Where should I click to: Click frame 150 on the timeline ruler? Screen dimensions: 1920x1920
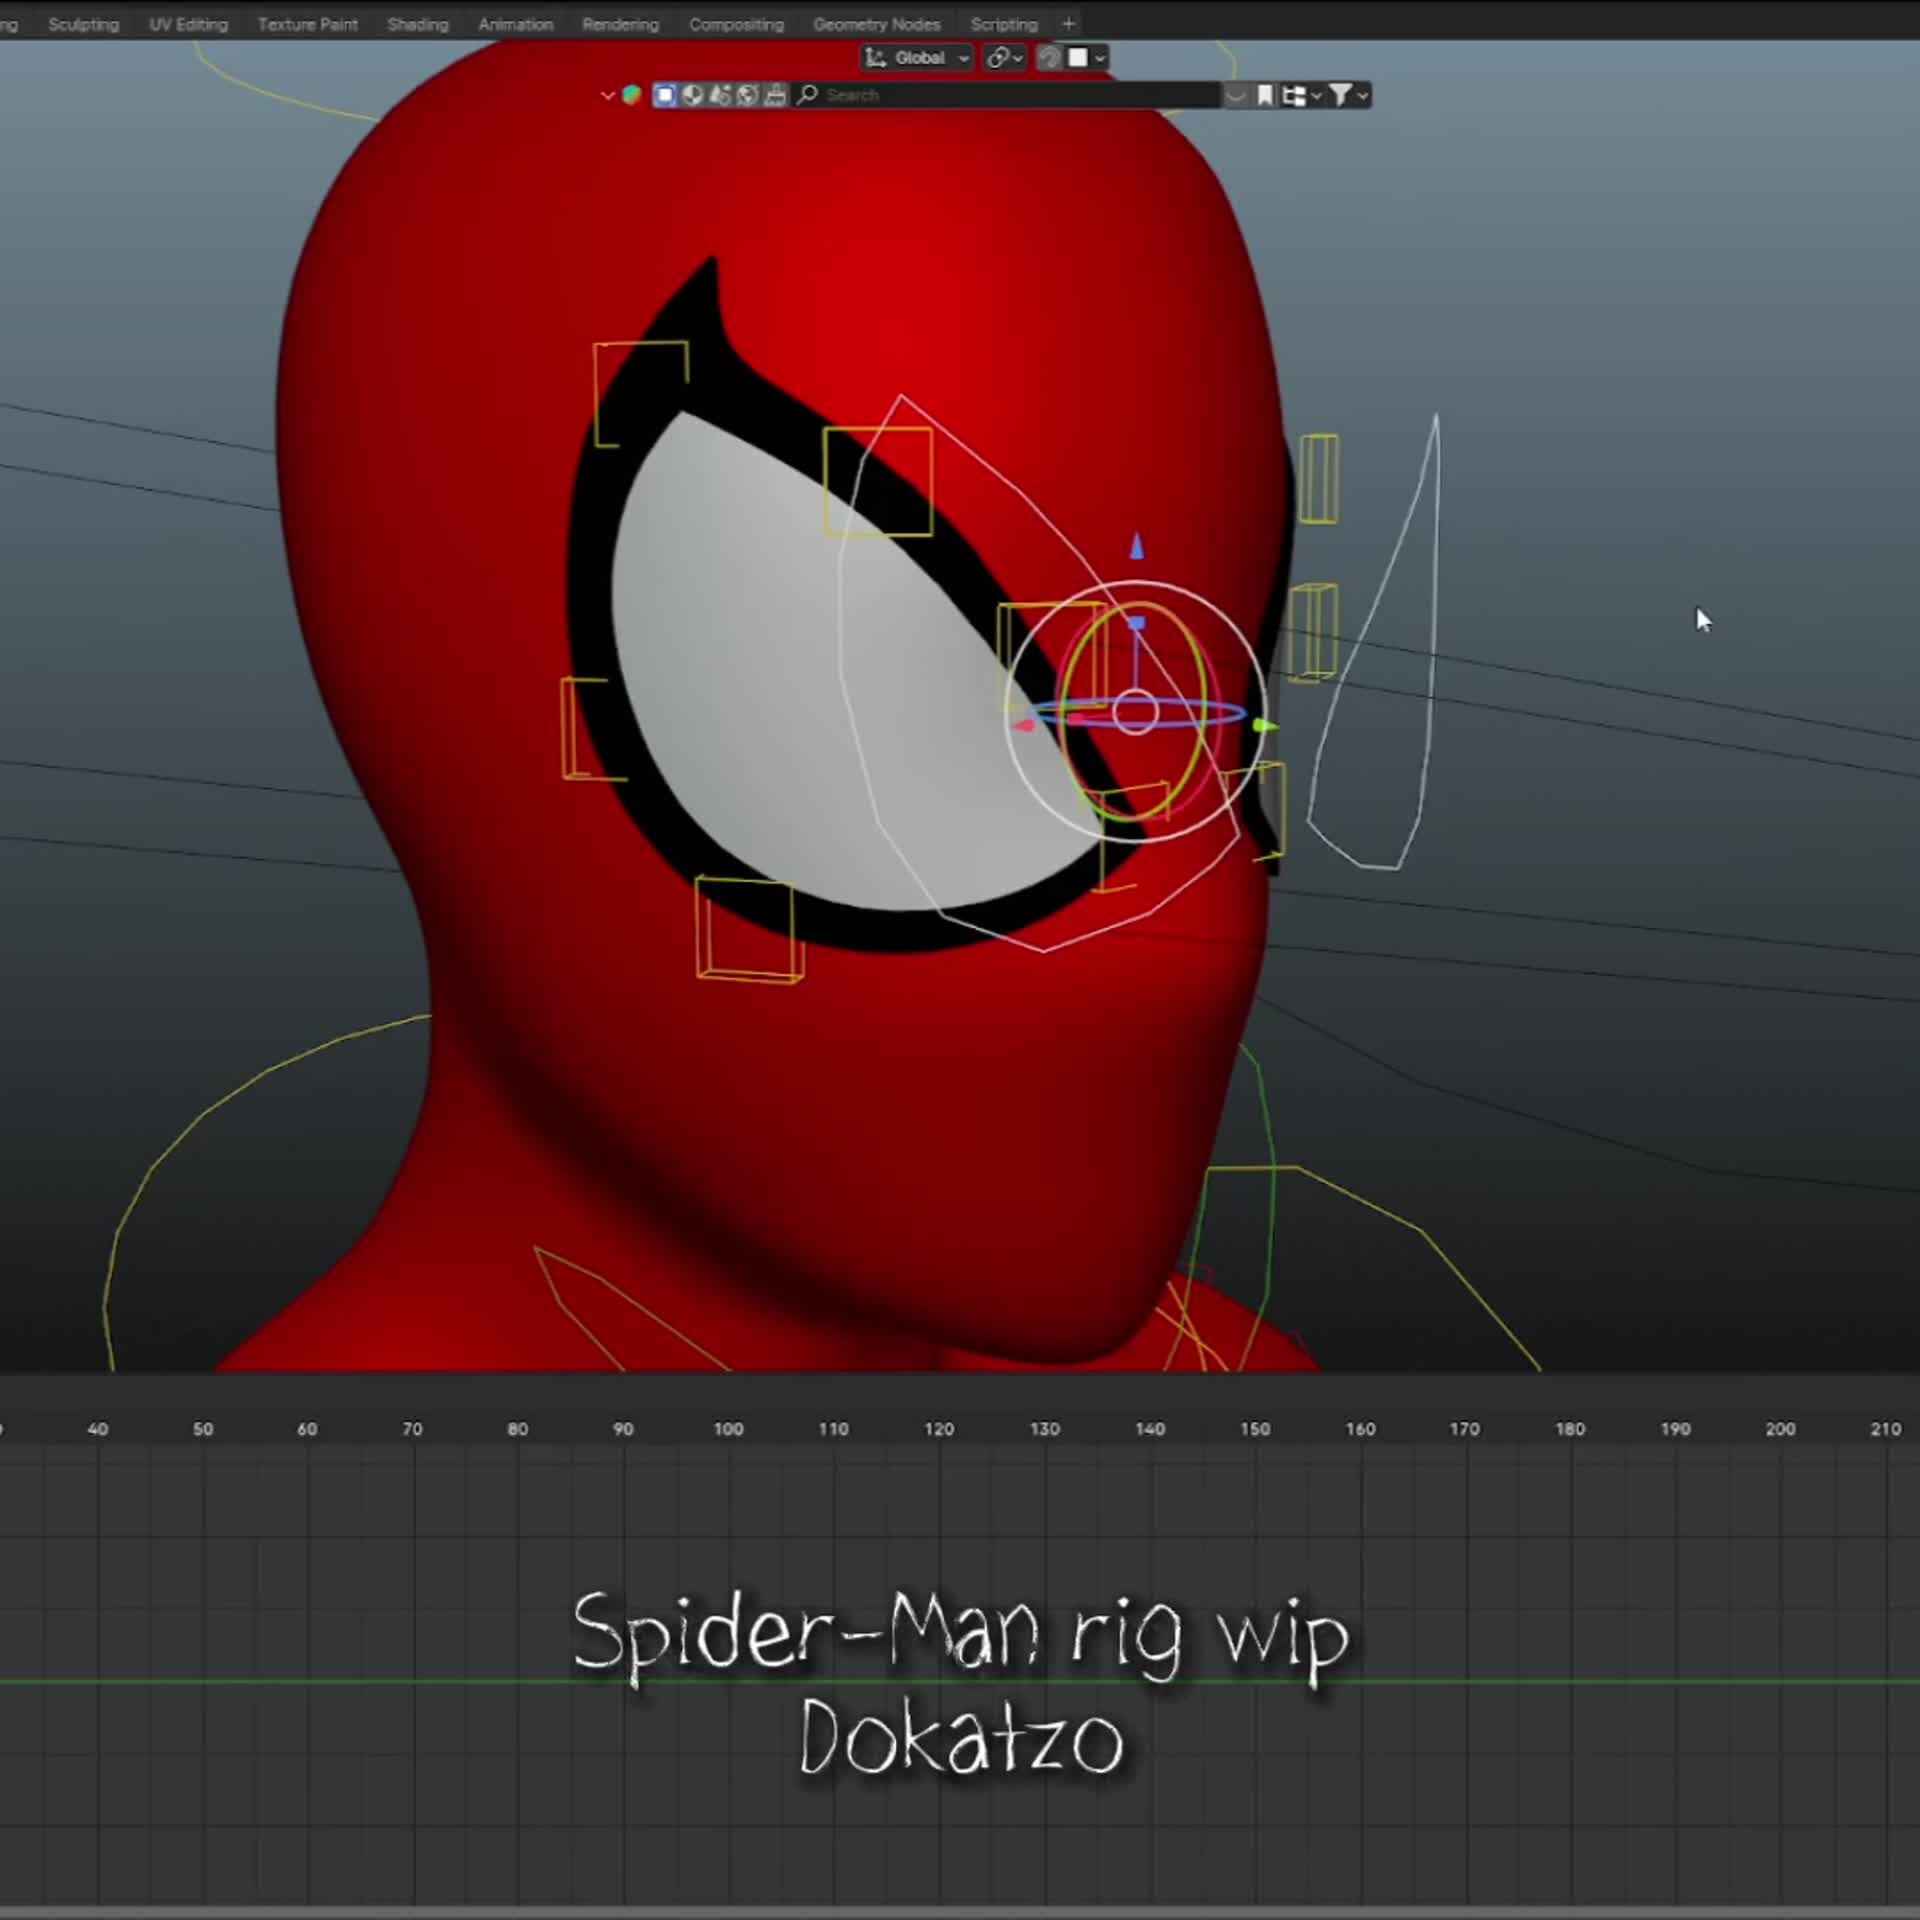(x=1255, y=1429)
